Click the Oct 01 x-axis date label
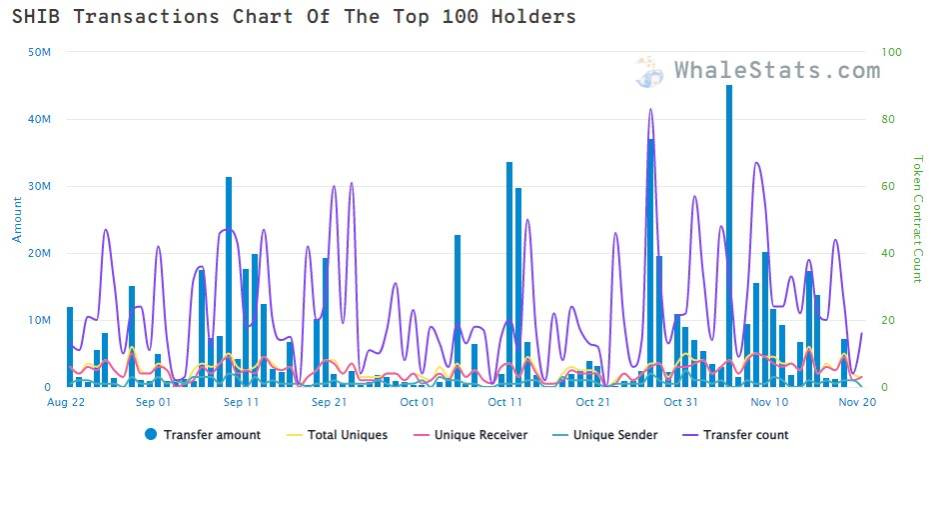 (417, 402)
